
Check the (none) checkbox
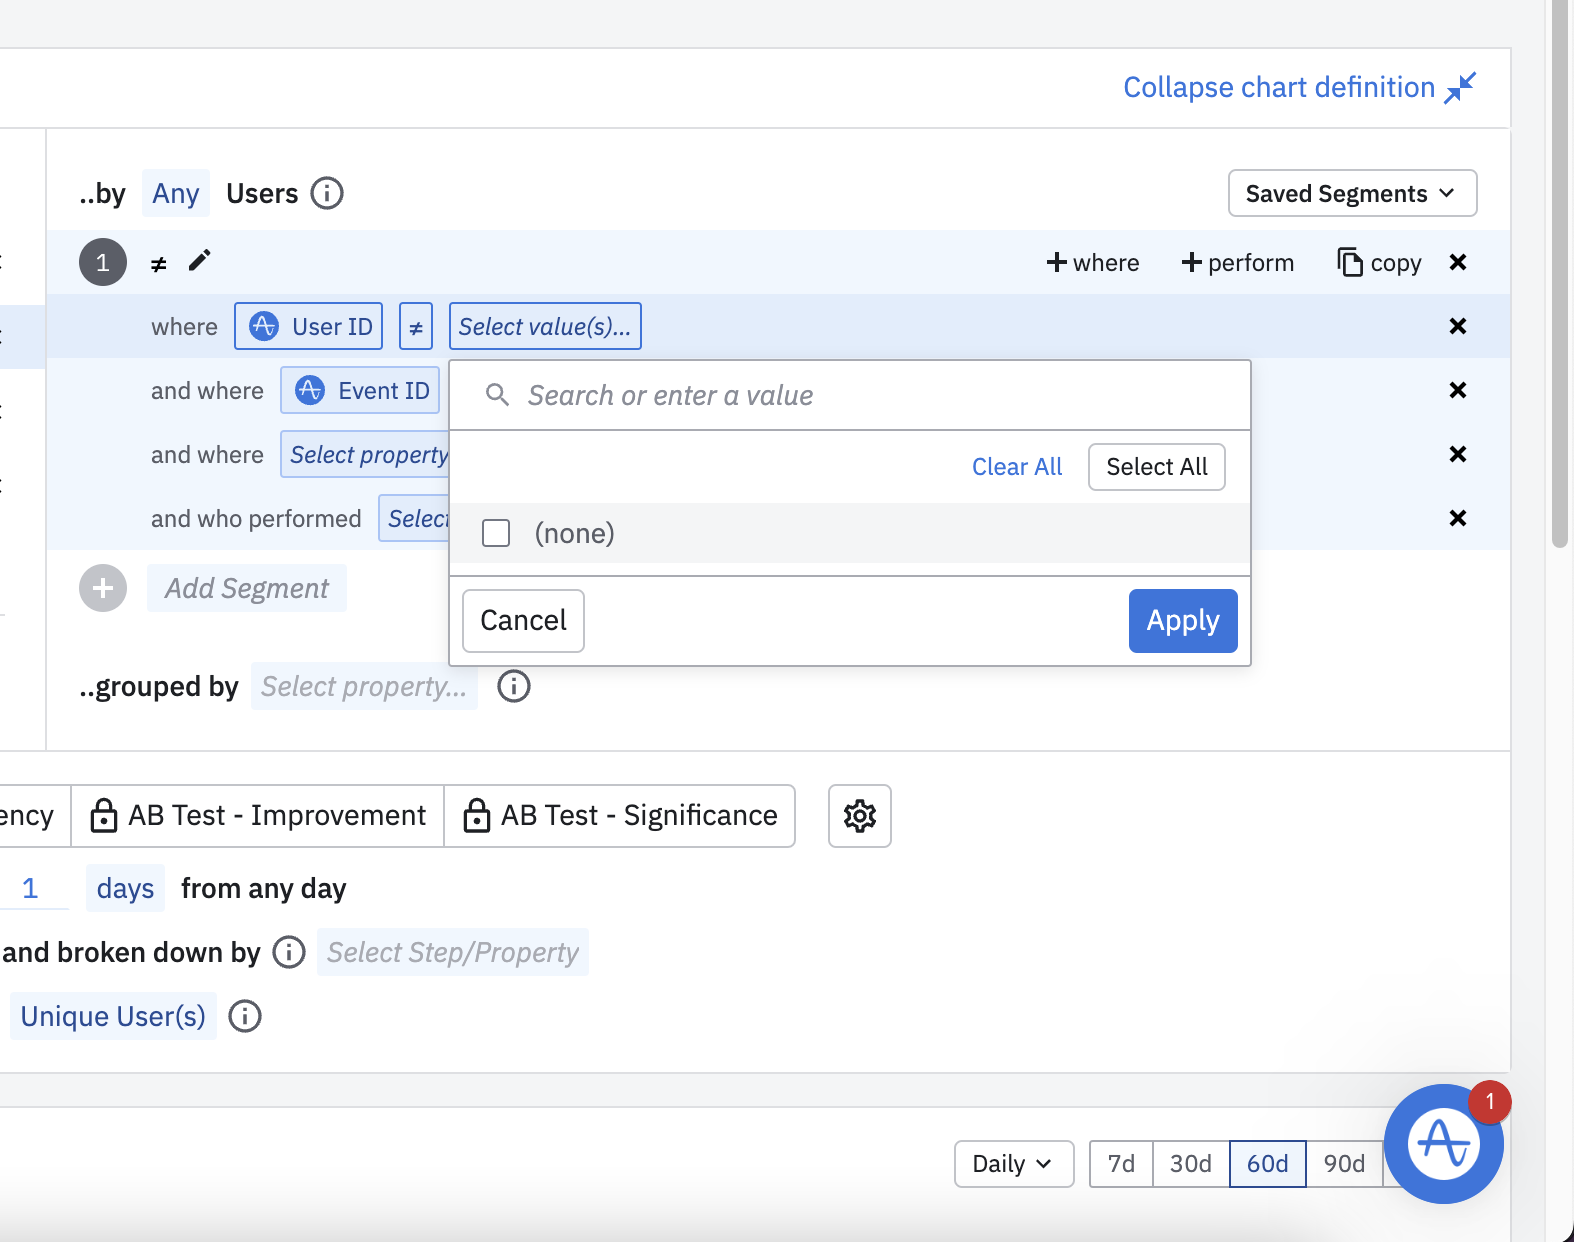click(x=496, y=533)
